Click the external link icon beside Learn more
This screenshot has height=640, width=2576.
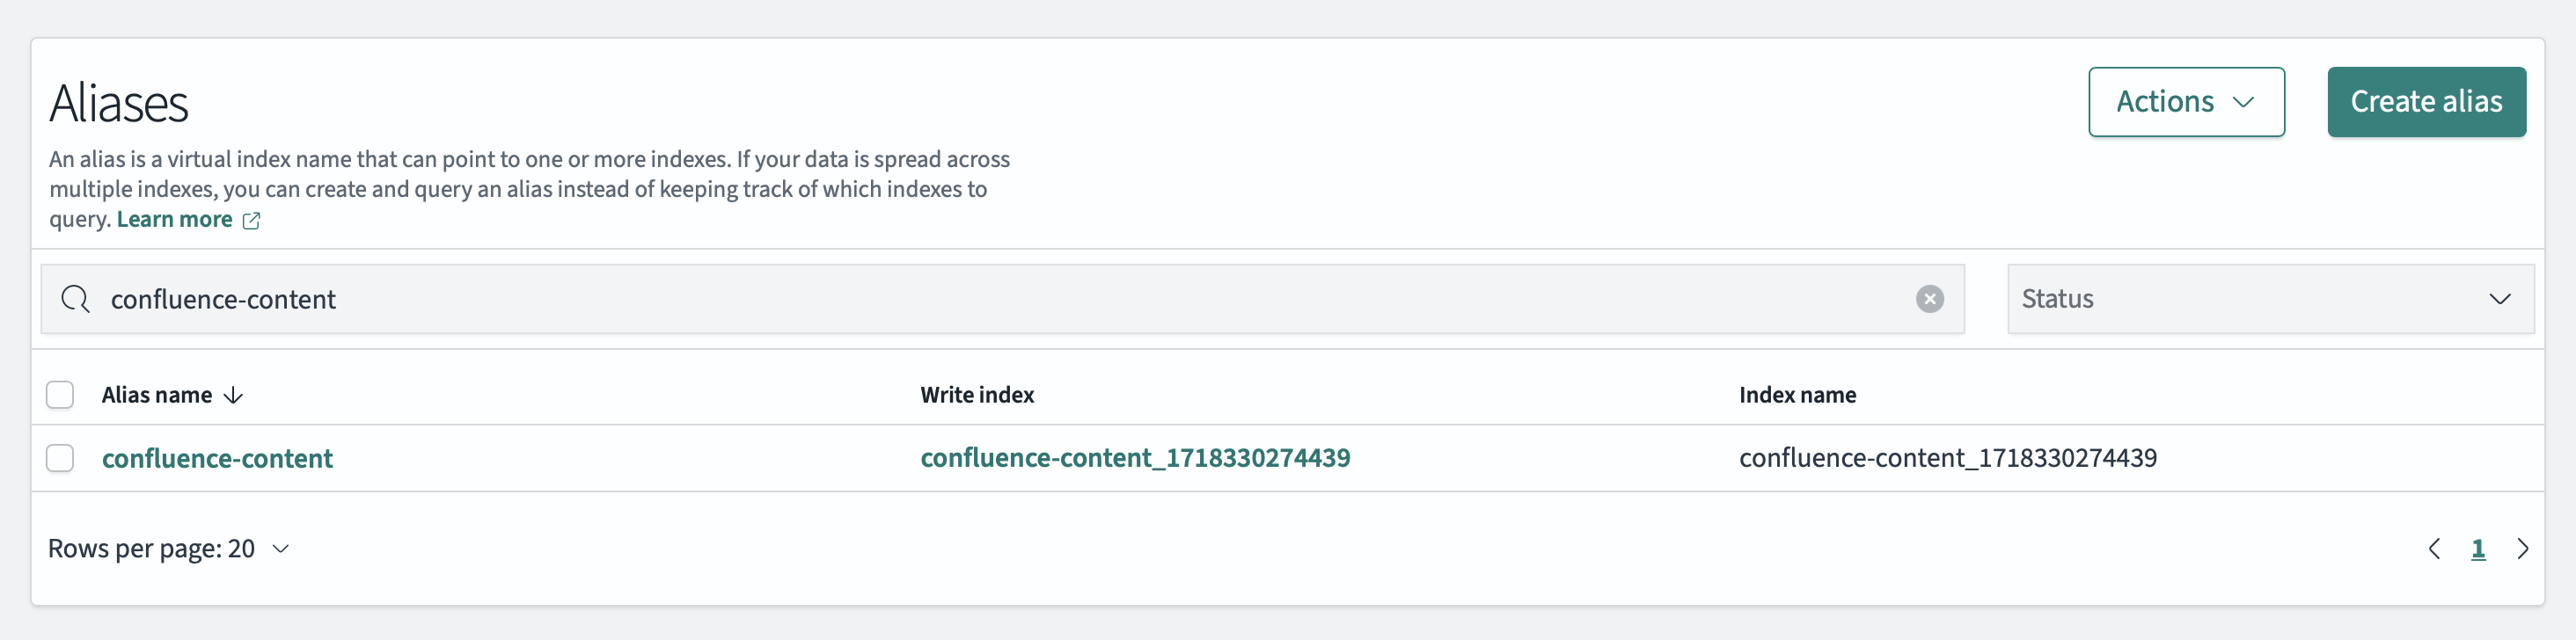coord(252,221)
